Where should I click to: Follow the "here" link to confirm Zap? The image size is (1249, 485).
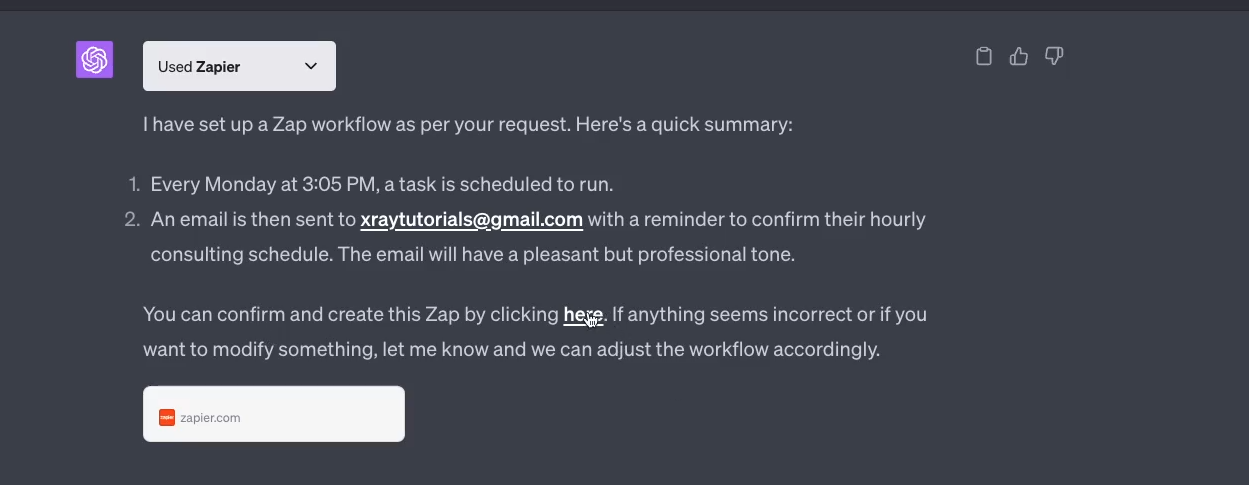583,315
